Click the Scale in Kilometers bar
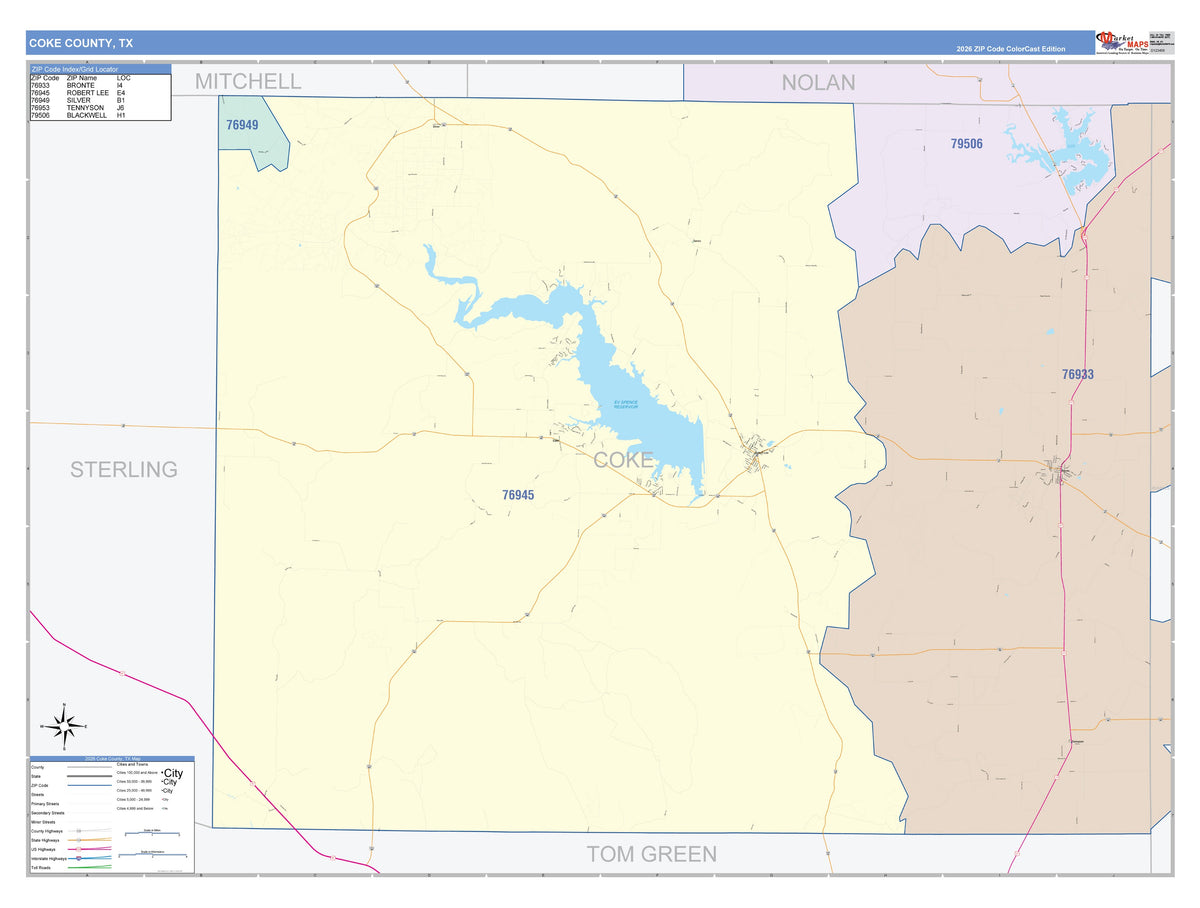Screen dimensions: 1200x908 tap(152, 855)
